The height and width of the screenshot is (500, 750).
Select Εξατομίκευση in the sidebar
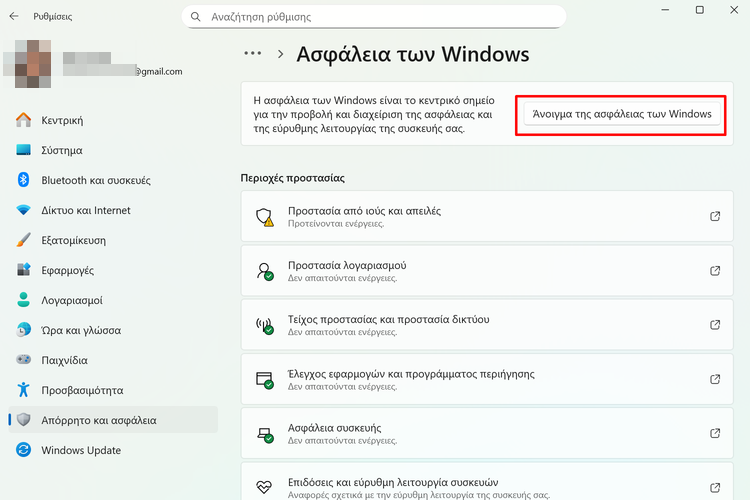[x=73, y=240]
